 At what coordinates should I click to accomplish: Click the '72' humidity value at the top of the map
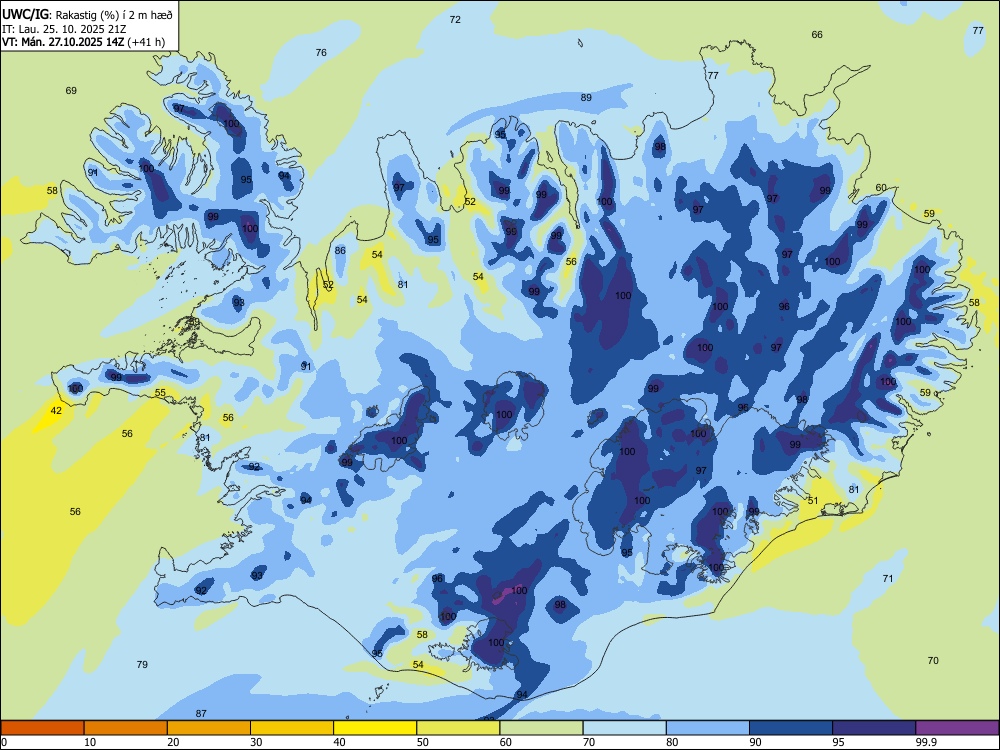[455, 20]
